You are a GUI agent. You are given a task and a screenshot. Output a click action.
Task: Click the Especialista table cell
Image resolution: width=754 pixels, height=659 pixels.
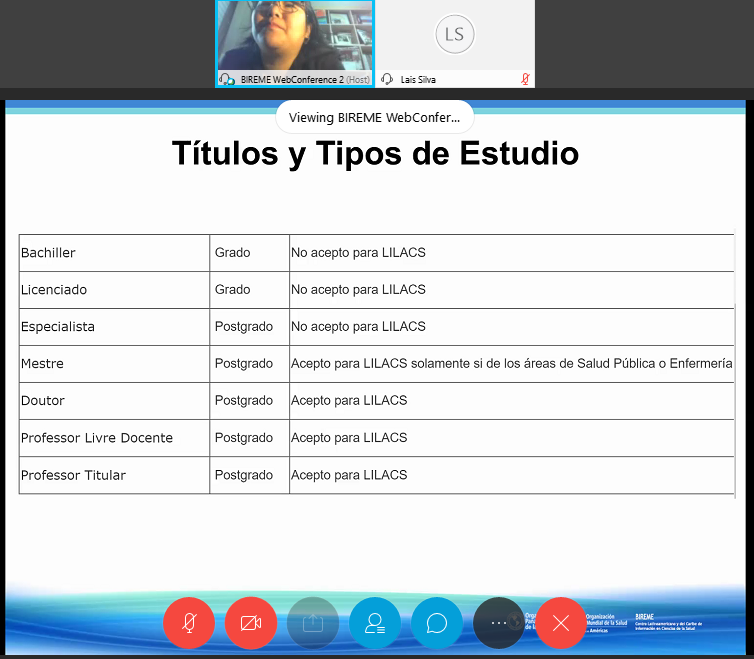114,327
